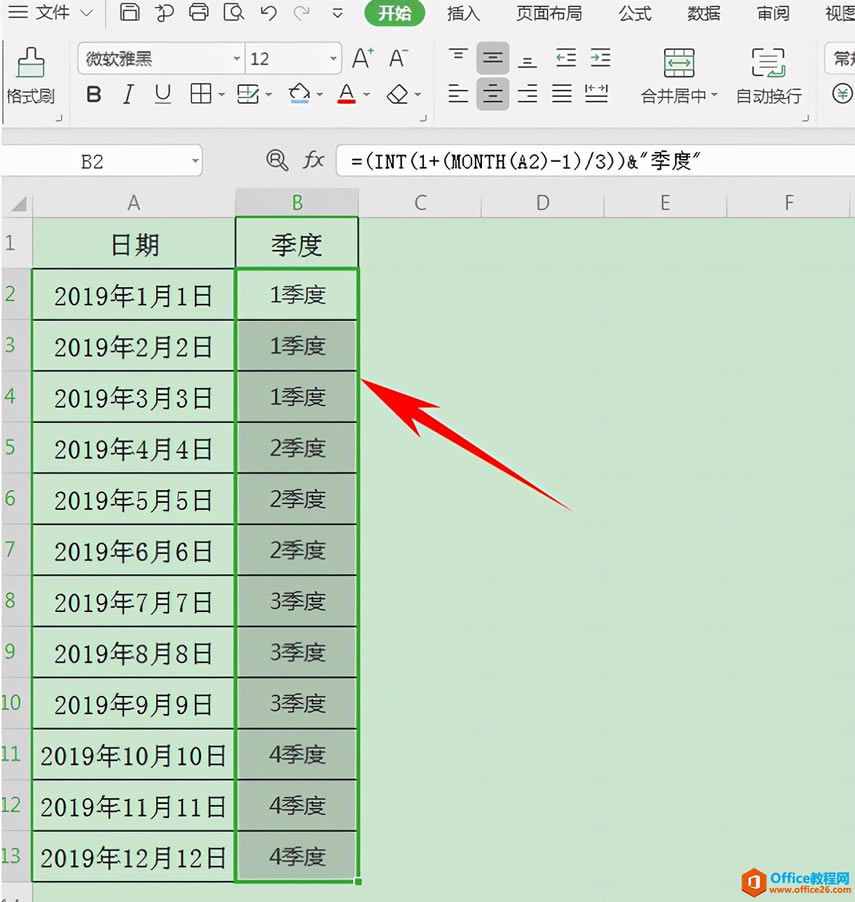This screenshot has height=902, width=855.
Task: Click the cell borders icon
Action: click(200, 93)
